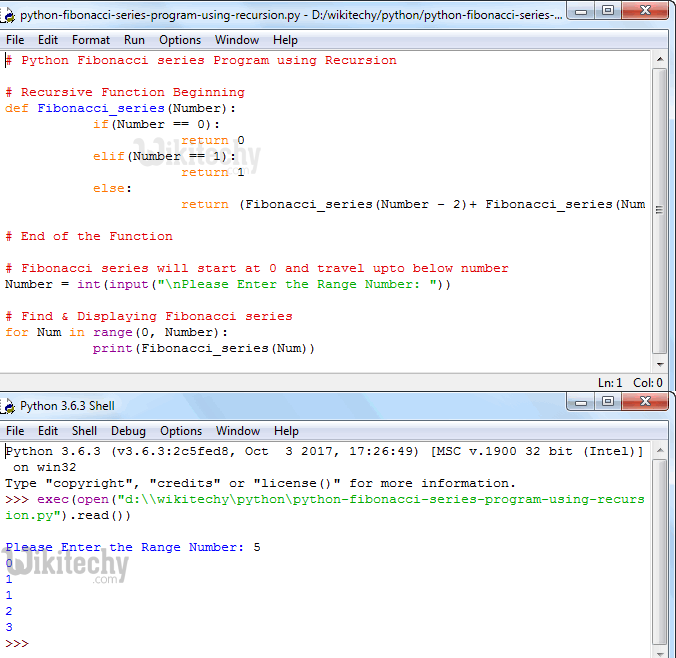
Task: Click the editor window's Python file icon
Action: (10, 15)
